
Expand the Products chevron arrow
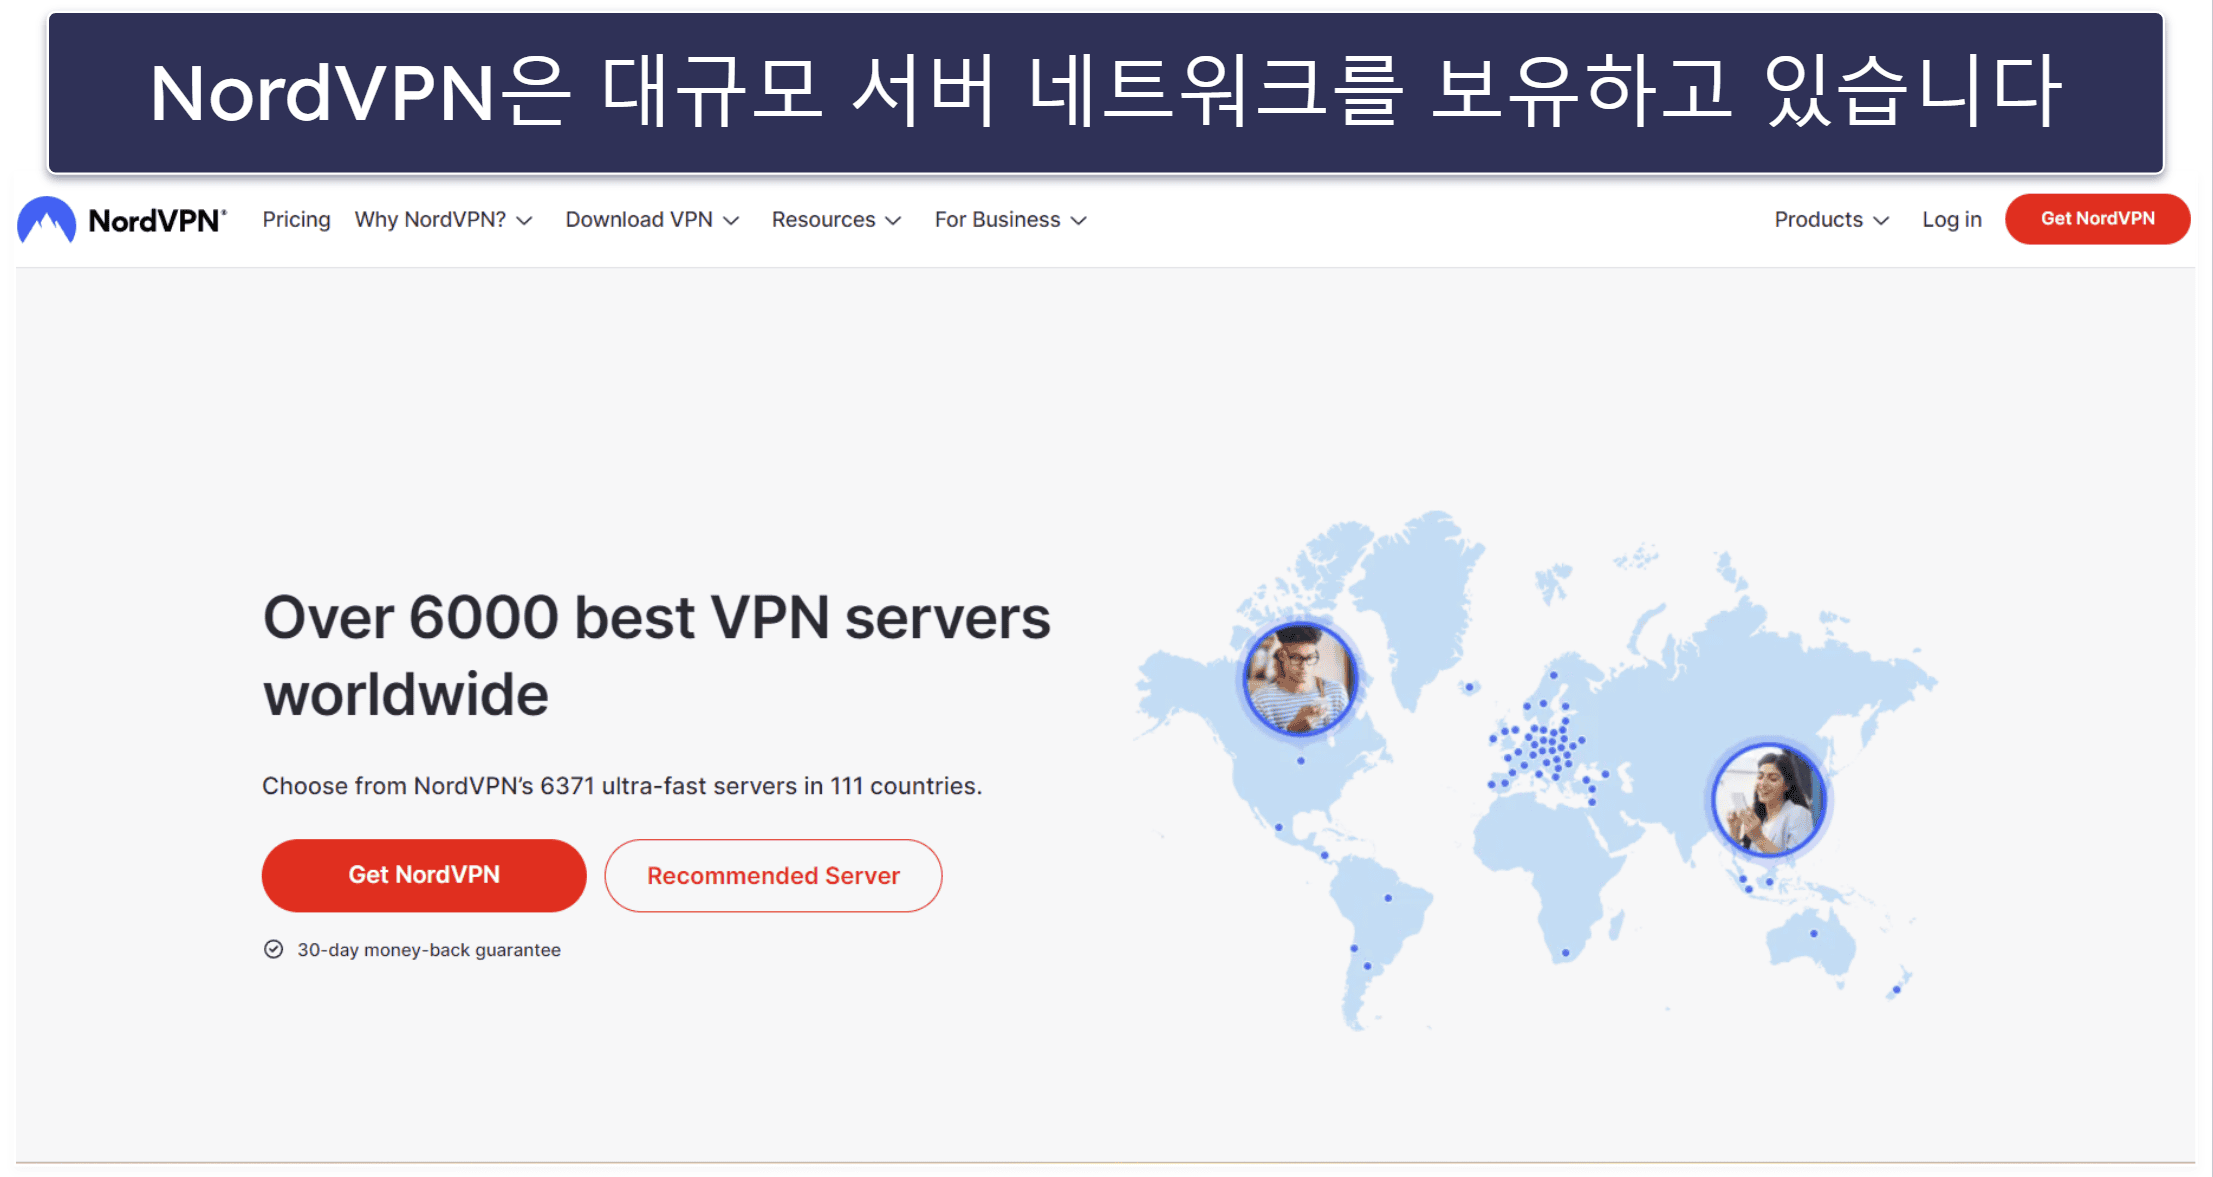tap(1881, 221)
